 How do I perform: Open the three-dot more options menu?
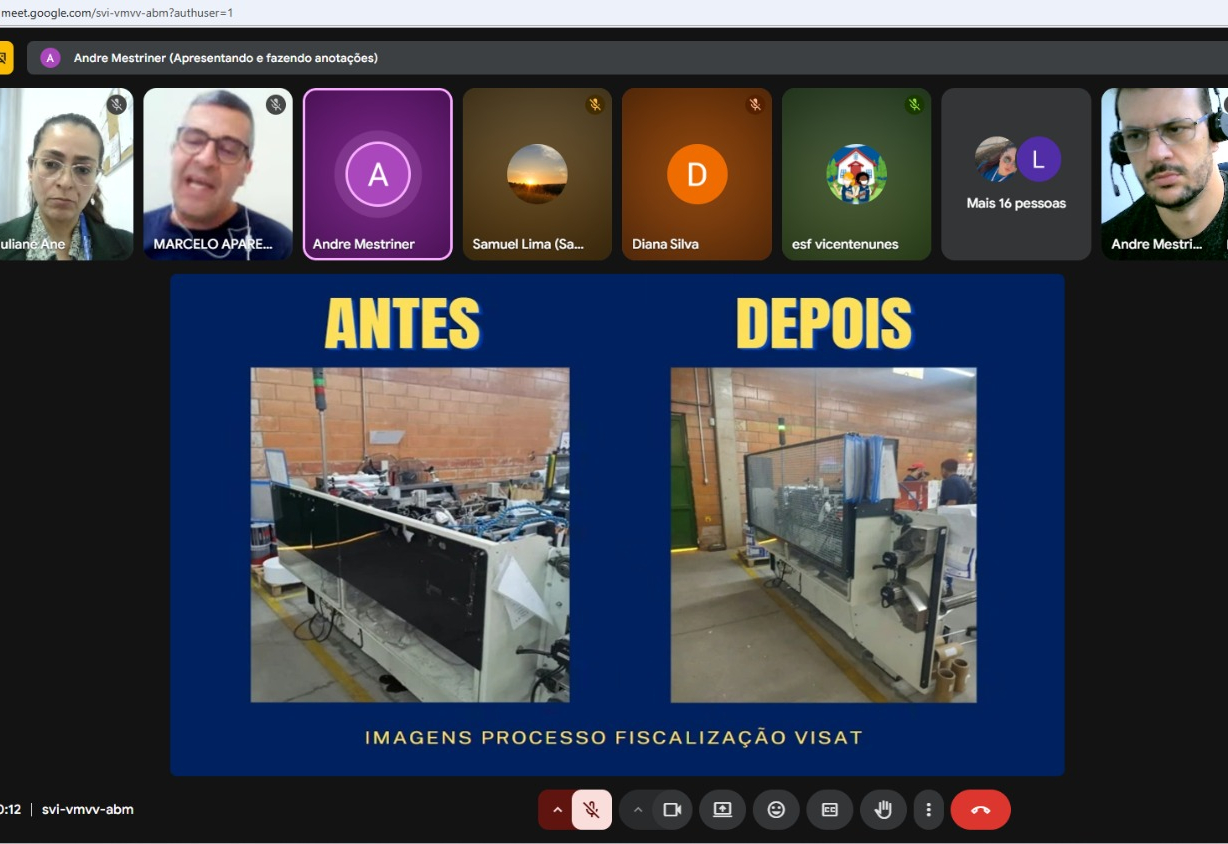point(929,810)
